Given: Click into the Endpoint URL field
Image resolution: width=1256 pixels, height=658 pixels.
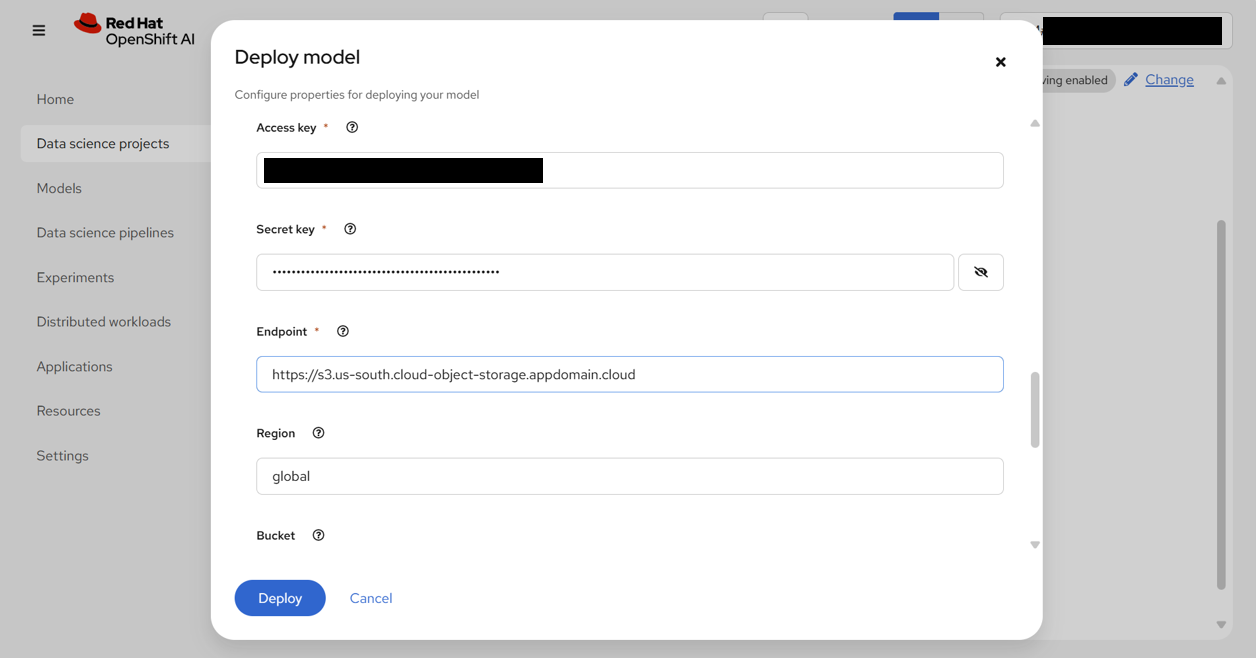Looking at the screenshot, I should (630, 374).
